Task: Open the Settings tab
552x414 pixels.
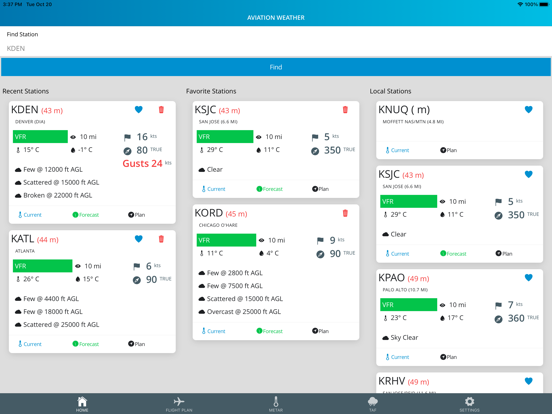Action: tap(469, 404)
